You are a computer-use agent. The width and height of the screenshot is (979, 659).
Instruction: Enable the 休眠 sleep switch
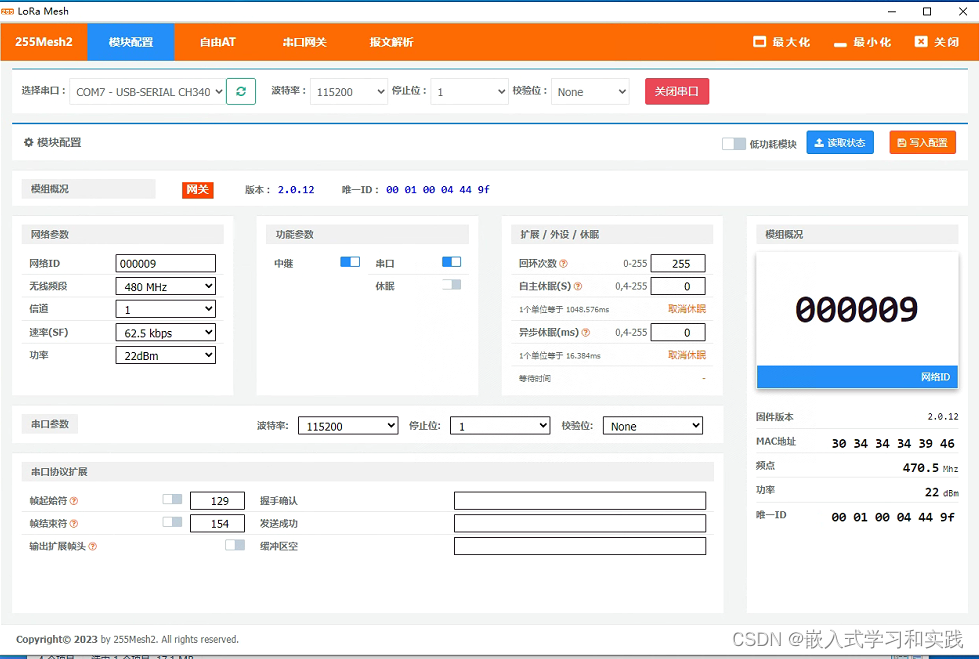point(451,283)
